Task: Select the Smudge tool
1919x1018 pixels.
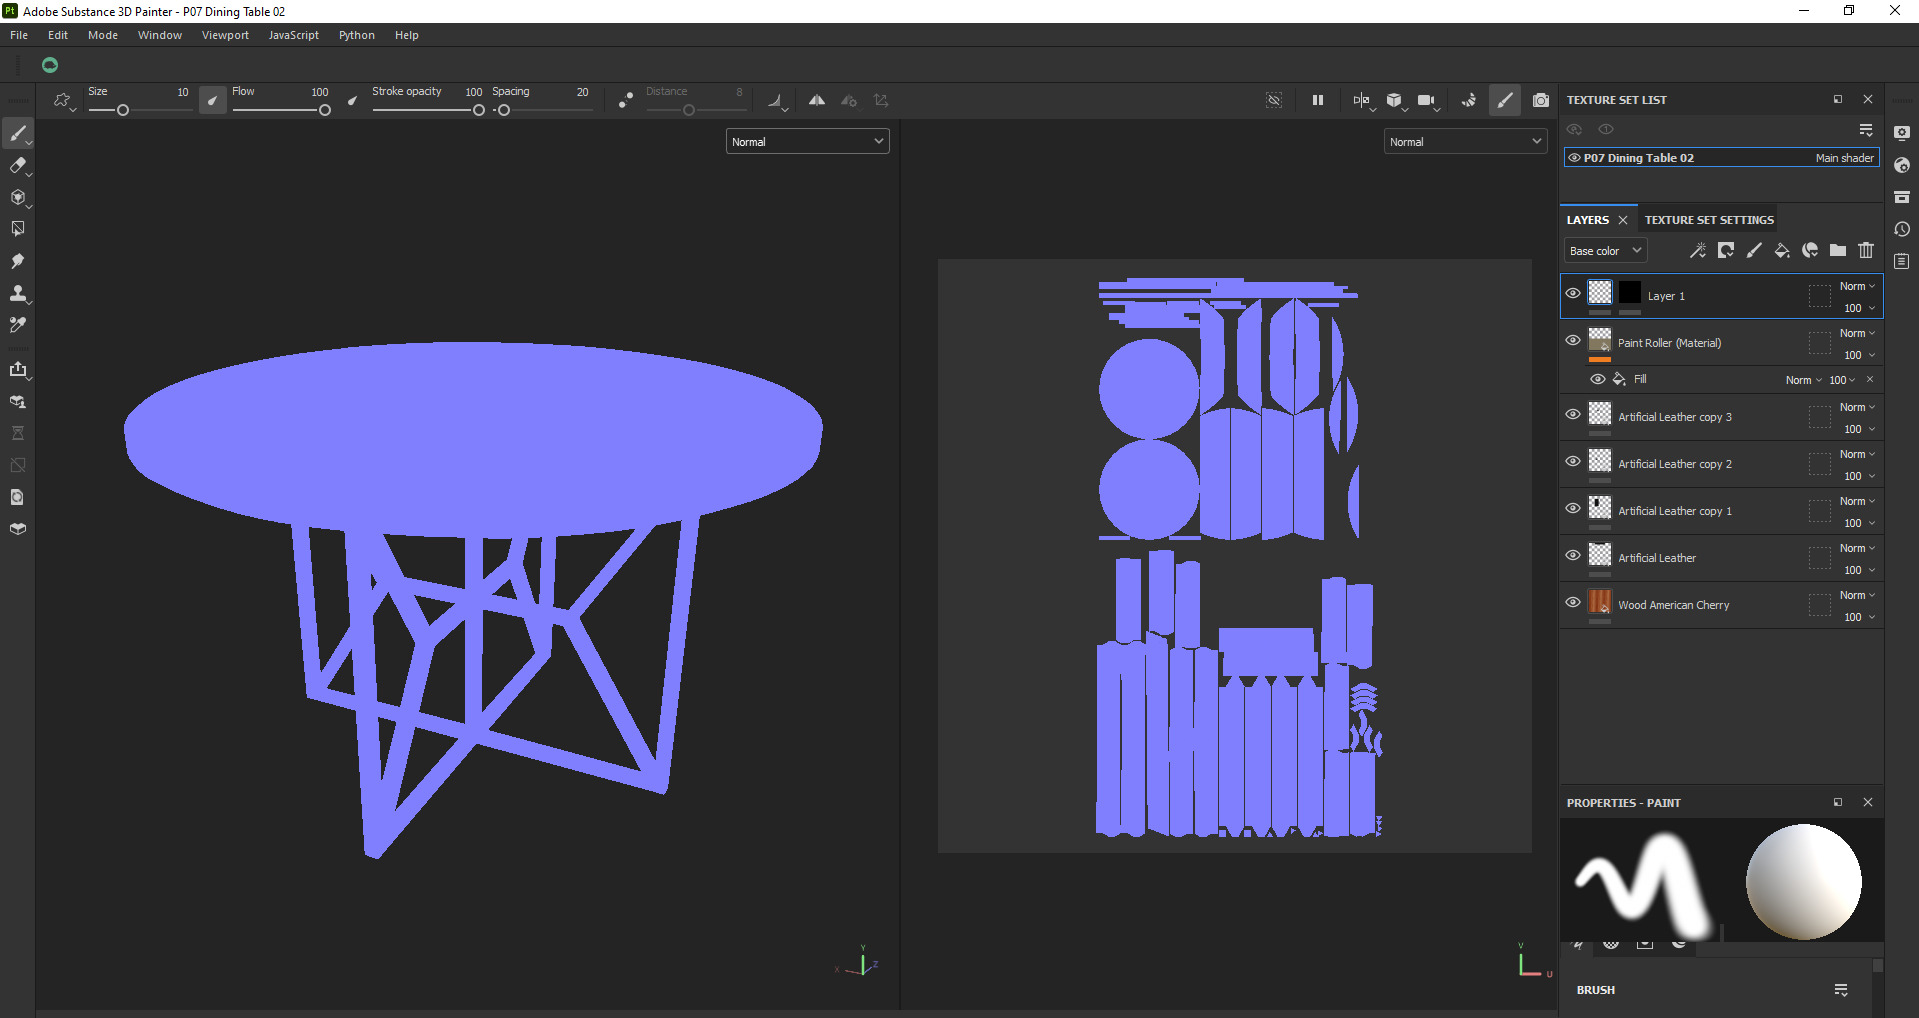Action: pos(18,261)
